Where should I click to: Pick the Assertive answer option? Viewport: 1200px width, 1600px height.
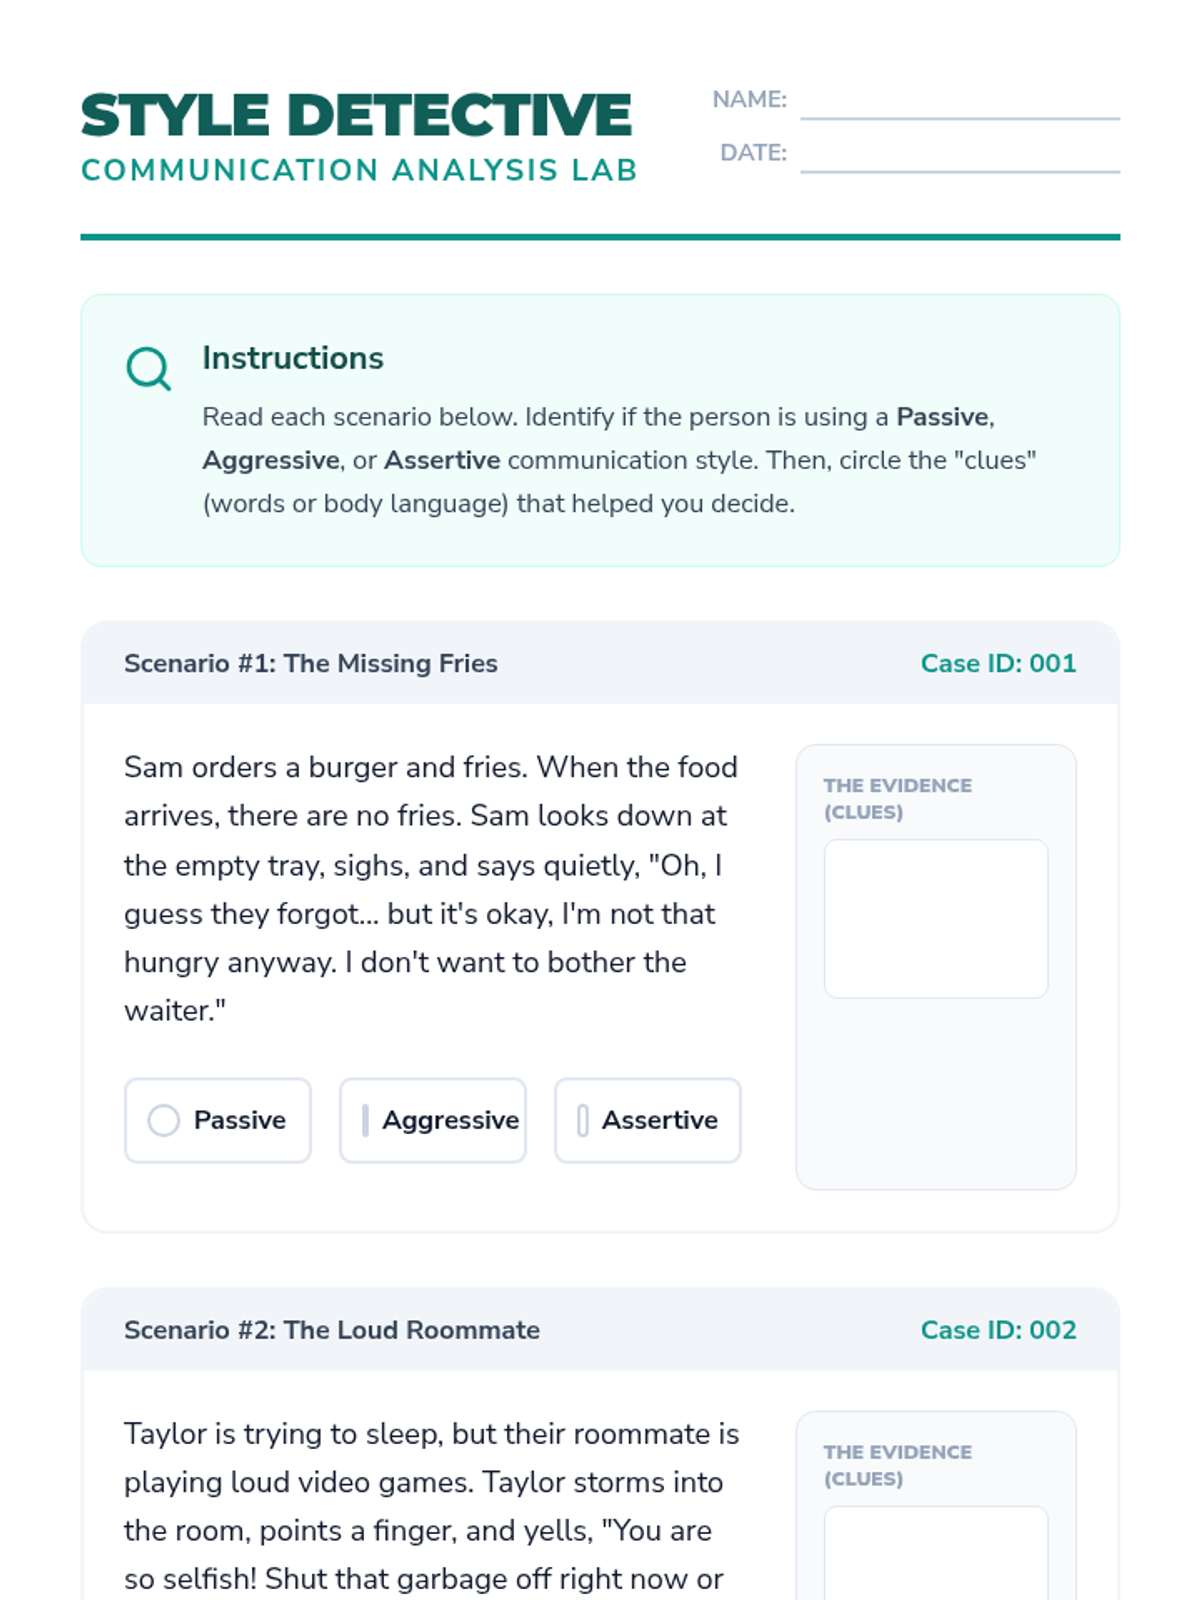tap(648, 1120)
